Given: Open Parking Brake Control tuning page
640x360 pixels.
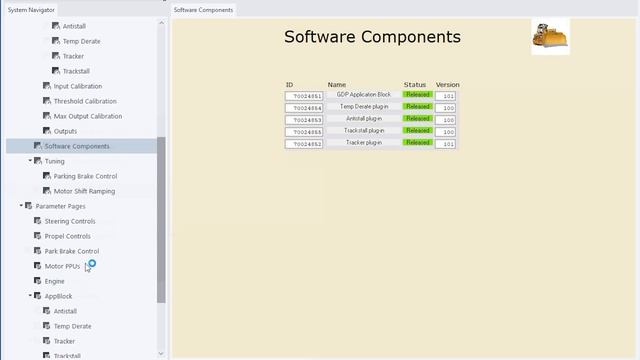Looking at the screenshot, I should tap(85, 176).
